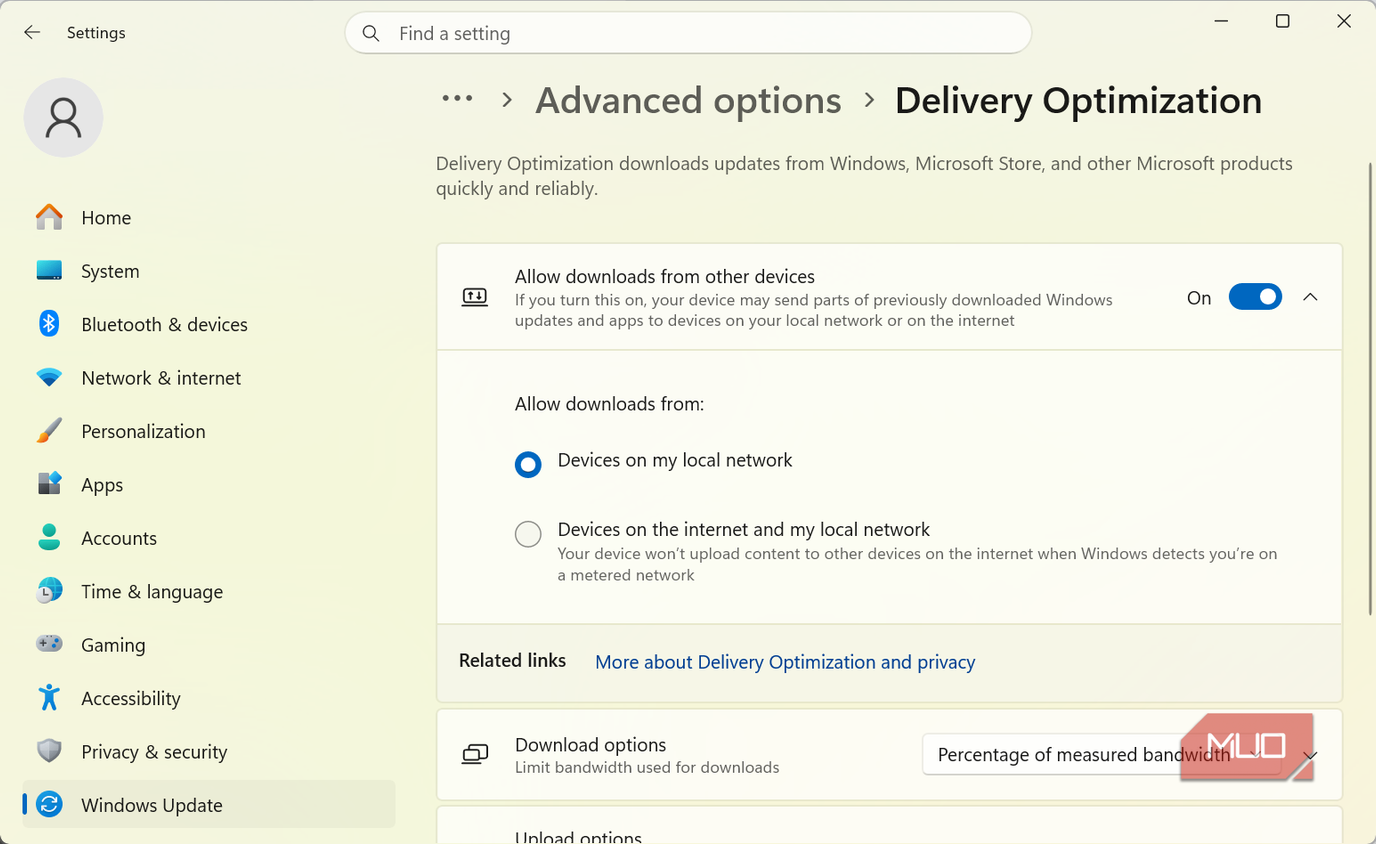Viewport: 1376px width, 844px height.
Task: Go to Privacy & security settings
Action: (209, 751)
